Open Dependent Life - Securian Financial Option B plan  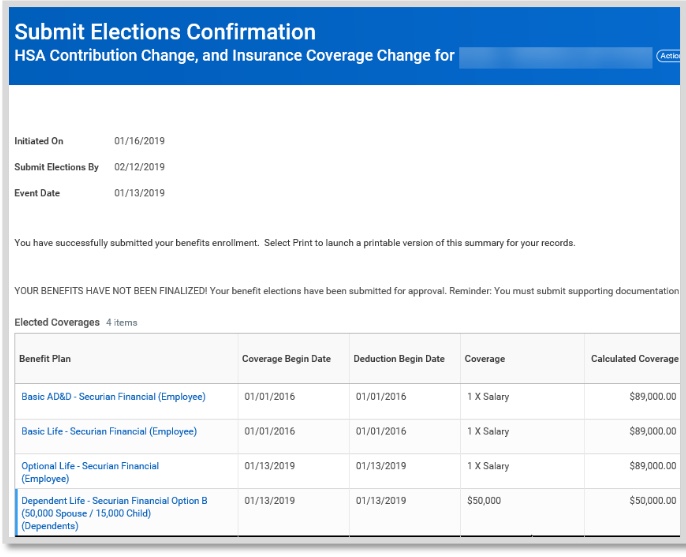(114, 513)
